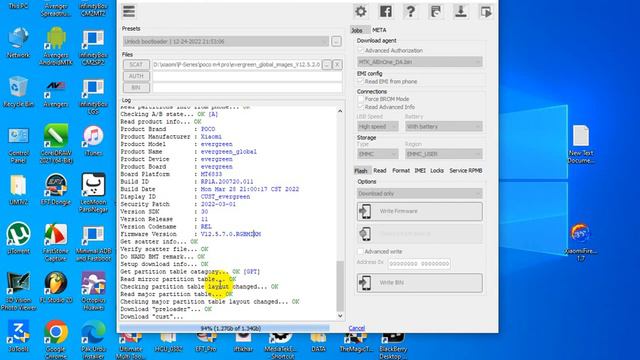
Task: Expand Region EMMC_USER dropdown
Action: [444, 154]
